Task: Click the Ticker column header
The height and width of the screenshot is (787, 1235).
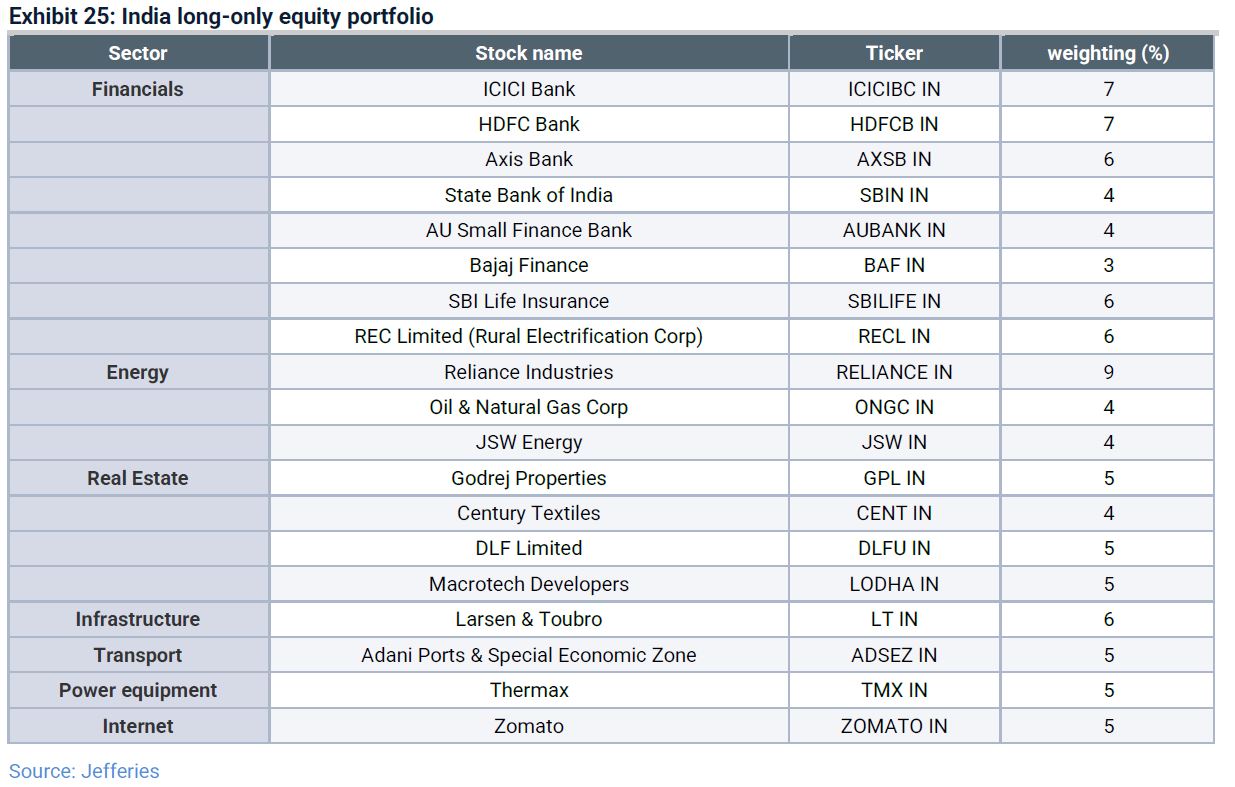Action: (x=894, y=54)
